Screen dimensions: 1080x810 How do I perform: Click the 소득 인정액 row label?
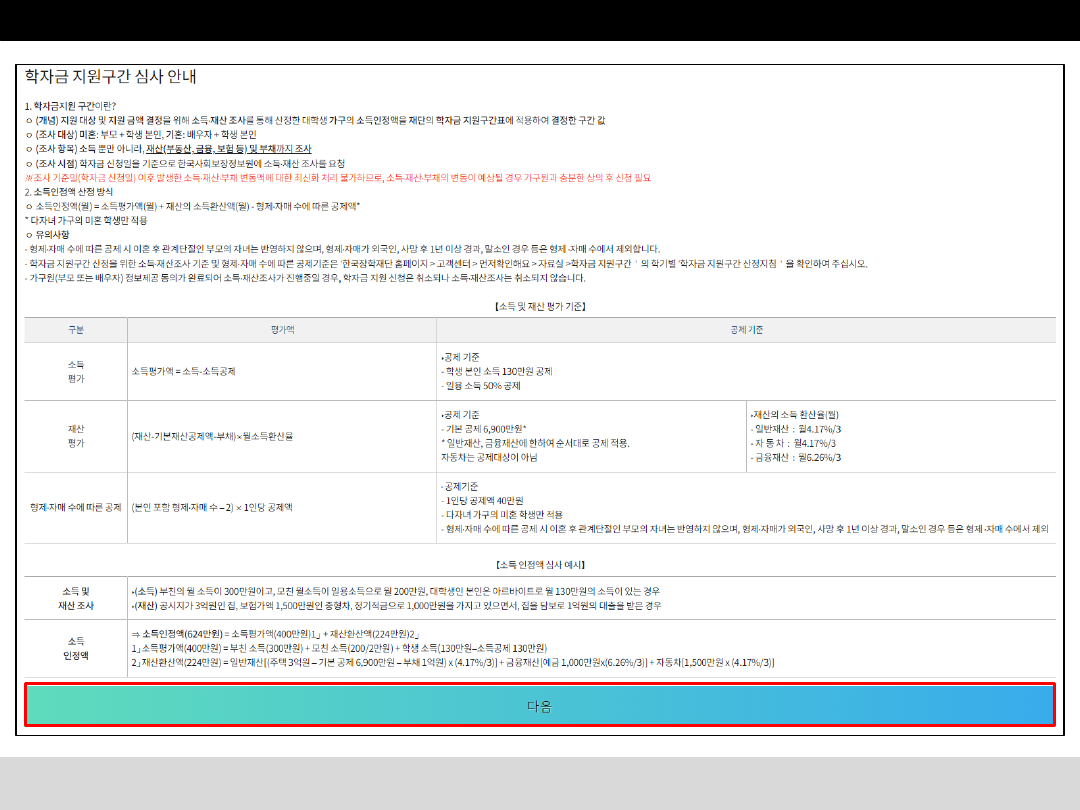click(76, 648)
